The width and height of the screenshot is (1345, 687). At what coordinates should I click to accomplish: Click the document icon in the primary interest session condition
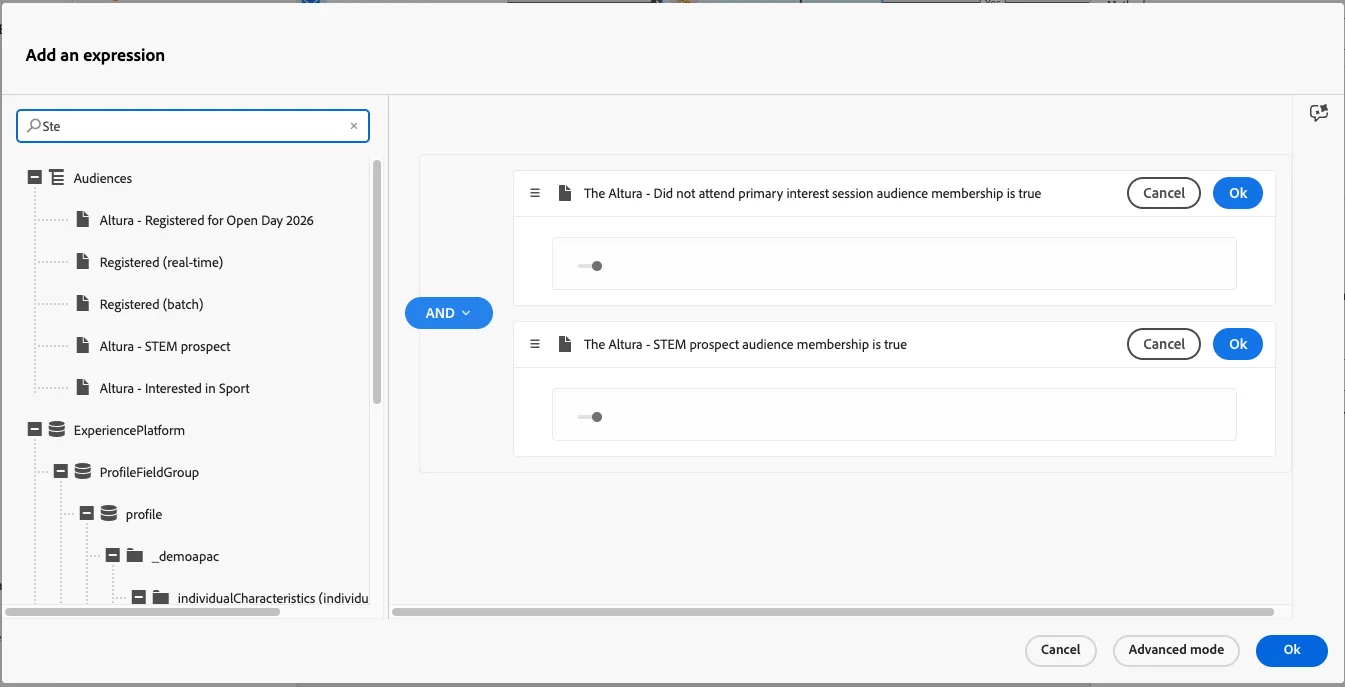point(565,193)
